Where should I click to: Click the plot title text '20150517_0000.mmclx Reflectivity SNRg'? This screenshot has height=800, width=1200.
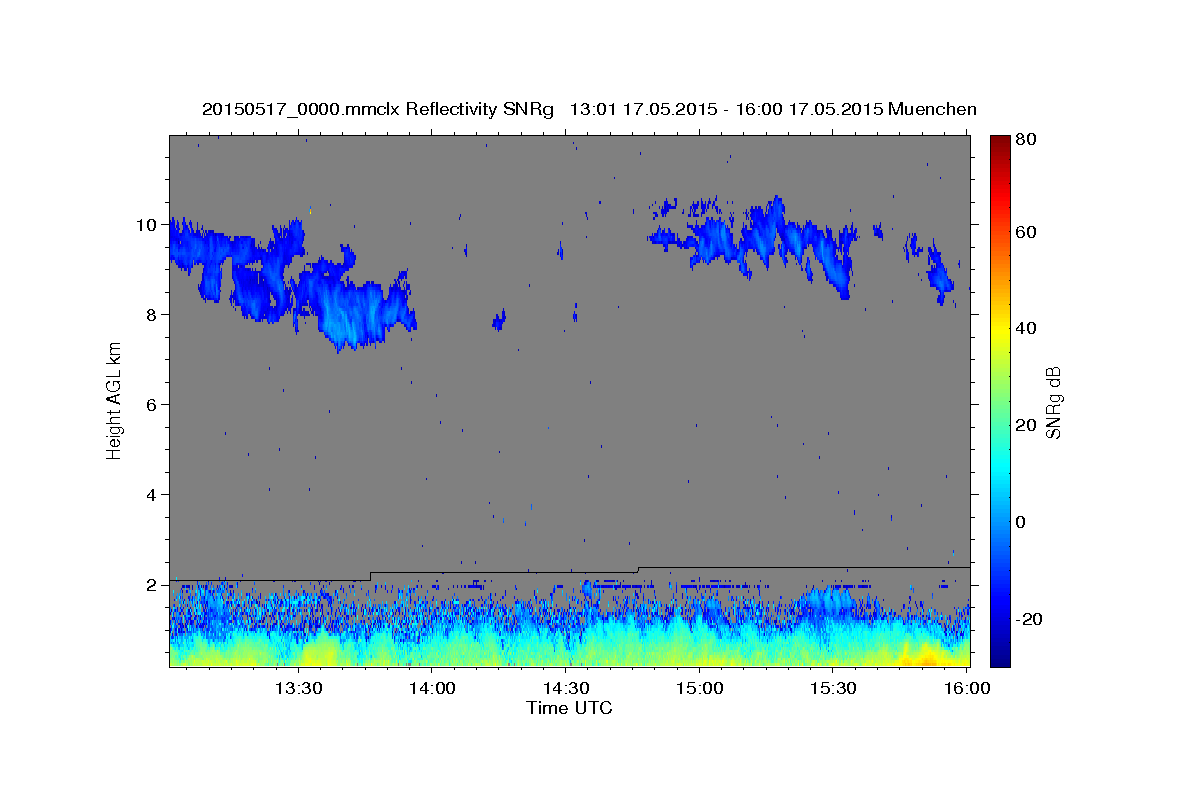coord(378,109)
